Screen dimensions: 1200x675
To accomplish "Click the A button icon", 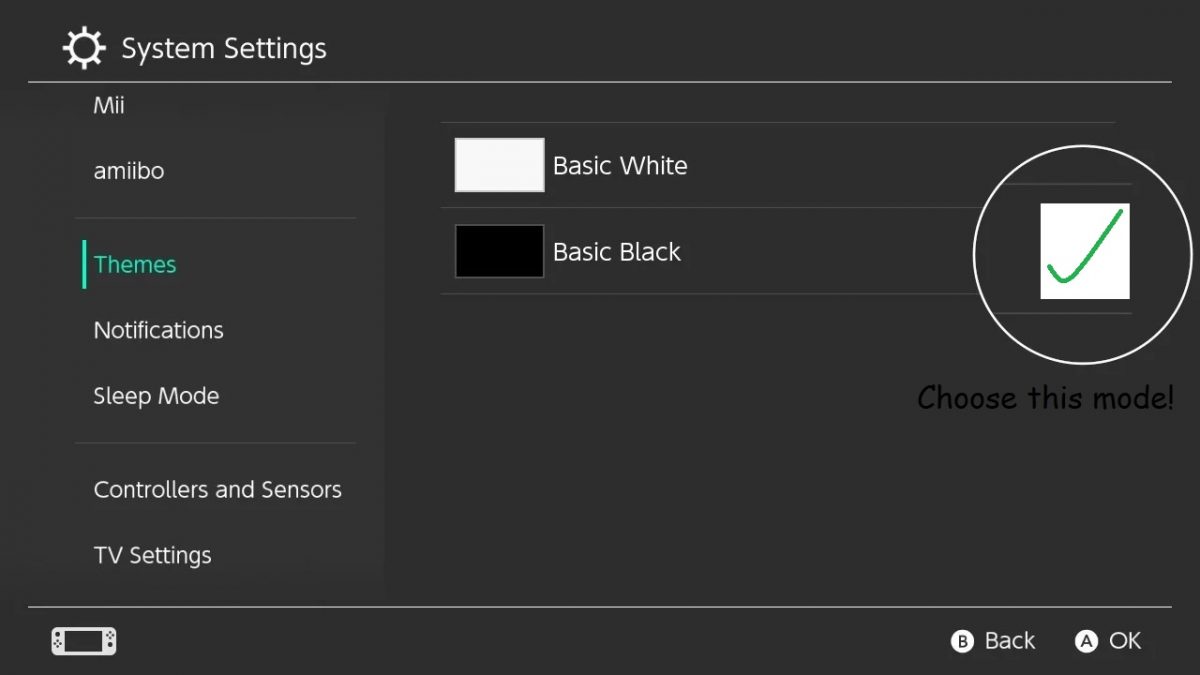I will click(1086, 642).
